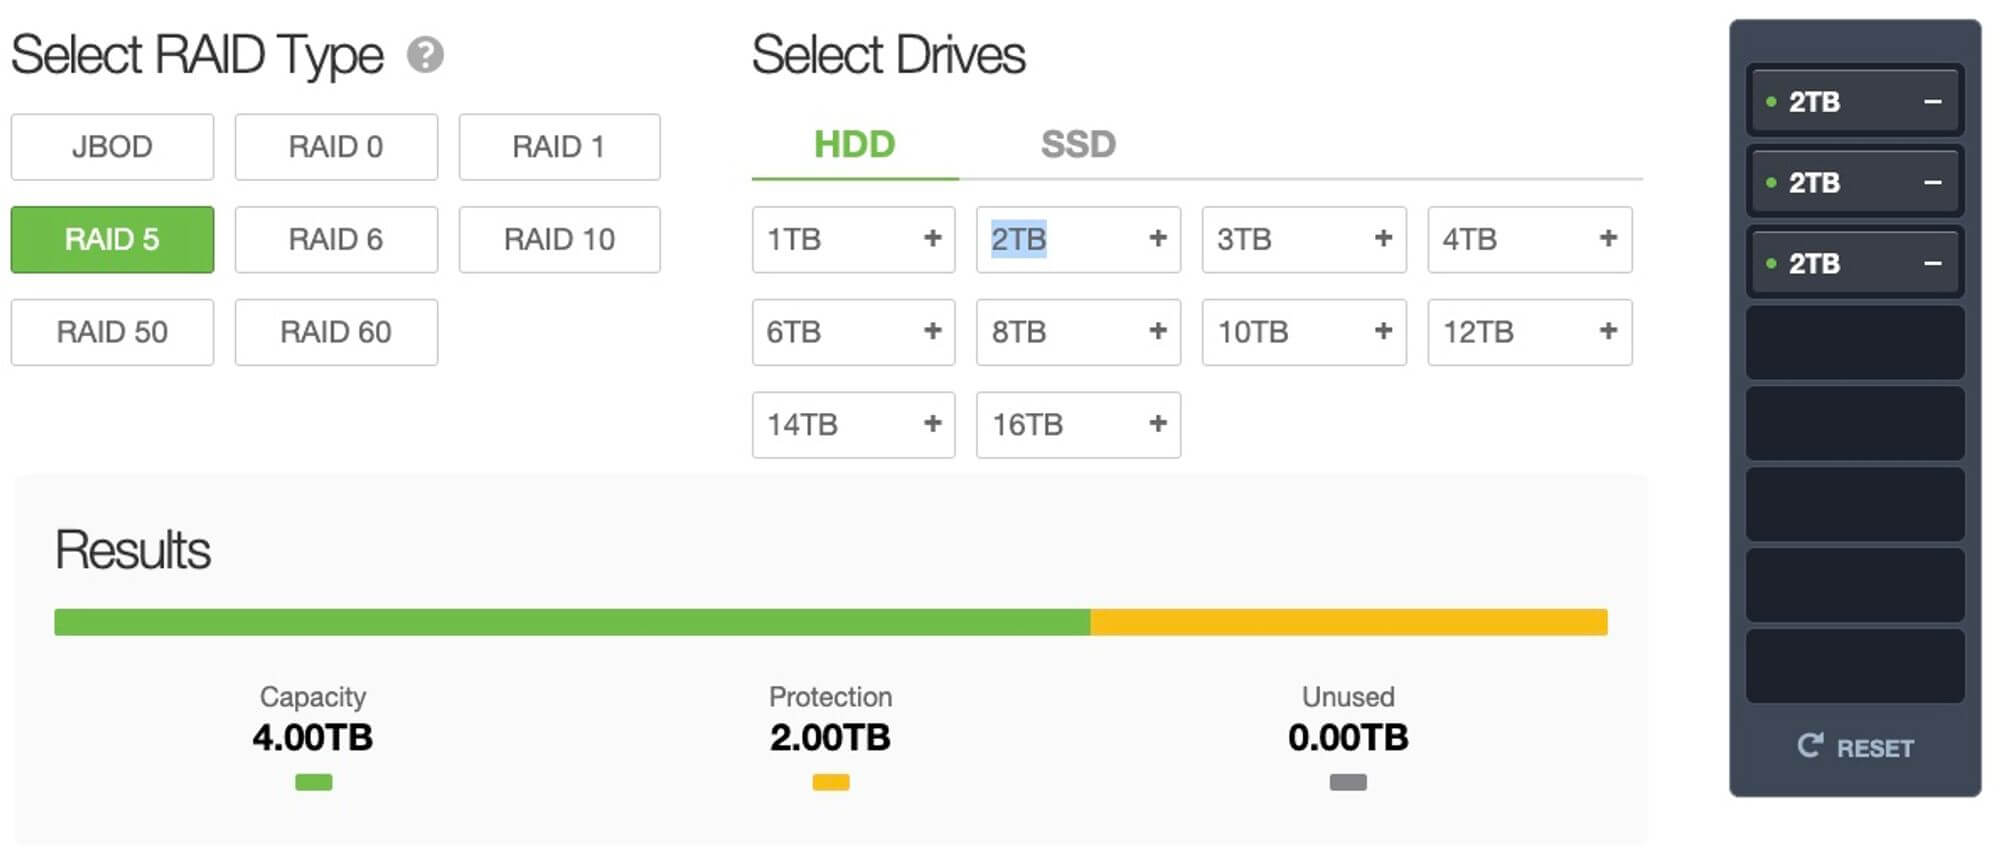The image size is (2000, 859).
Task: Click the 0.00TB unused value
Action: tap(1348, 738)
